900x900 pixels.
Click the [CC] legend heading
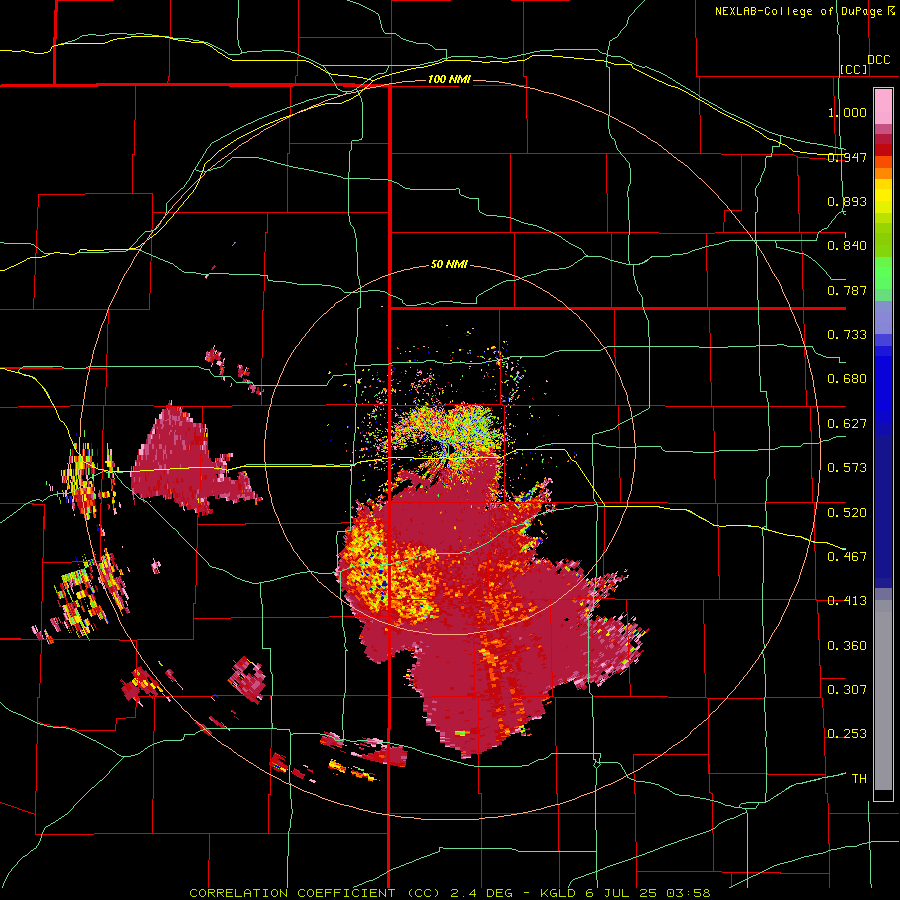(x=854, y=69)
